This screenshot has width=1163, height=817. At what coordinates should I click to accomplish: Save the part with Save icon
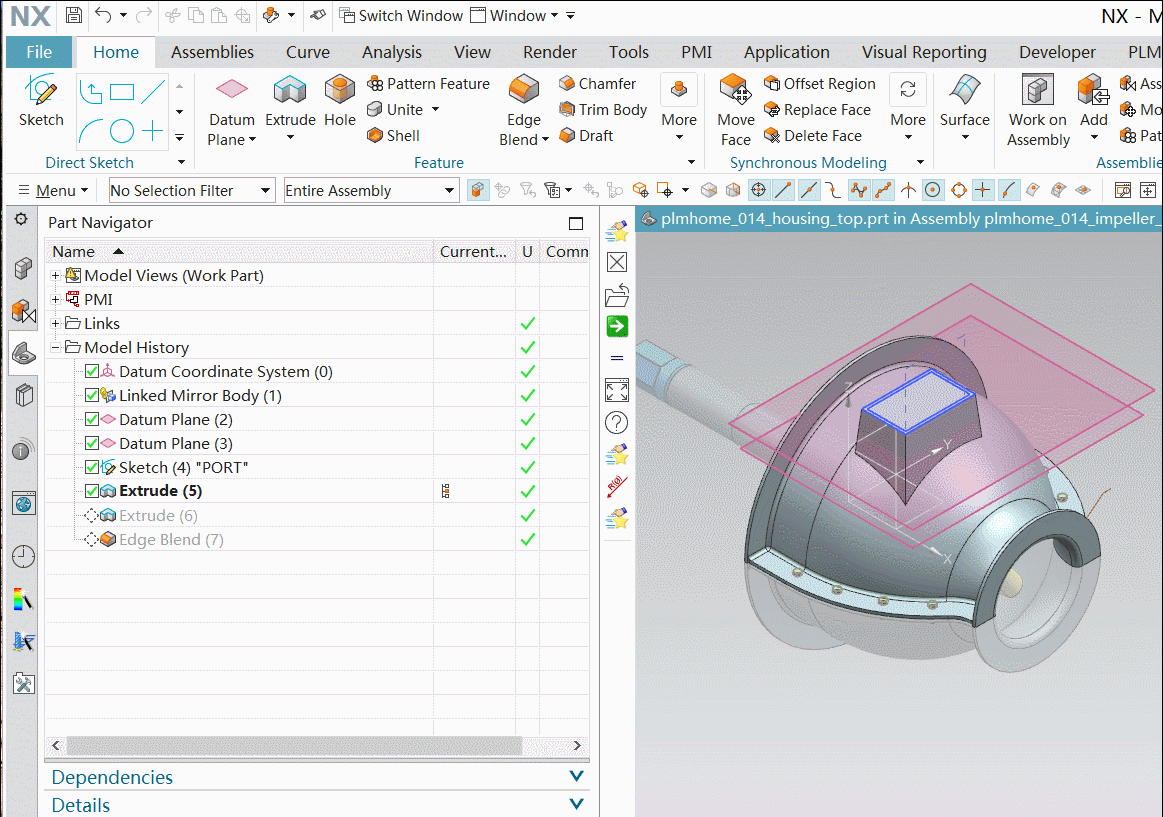[x=73, y=15]
